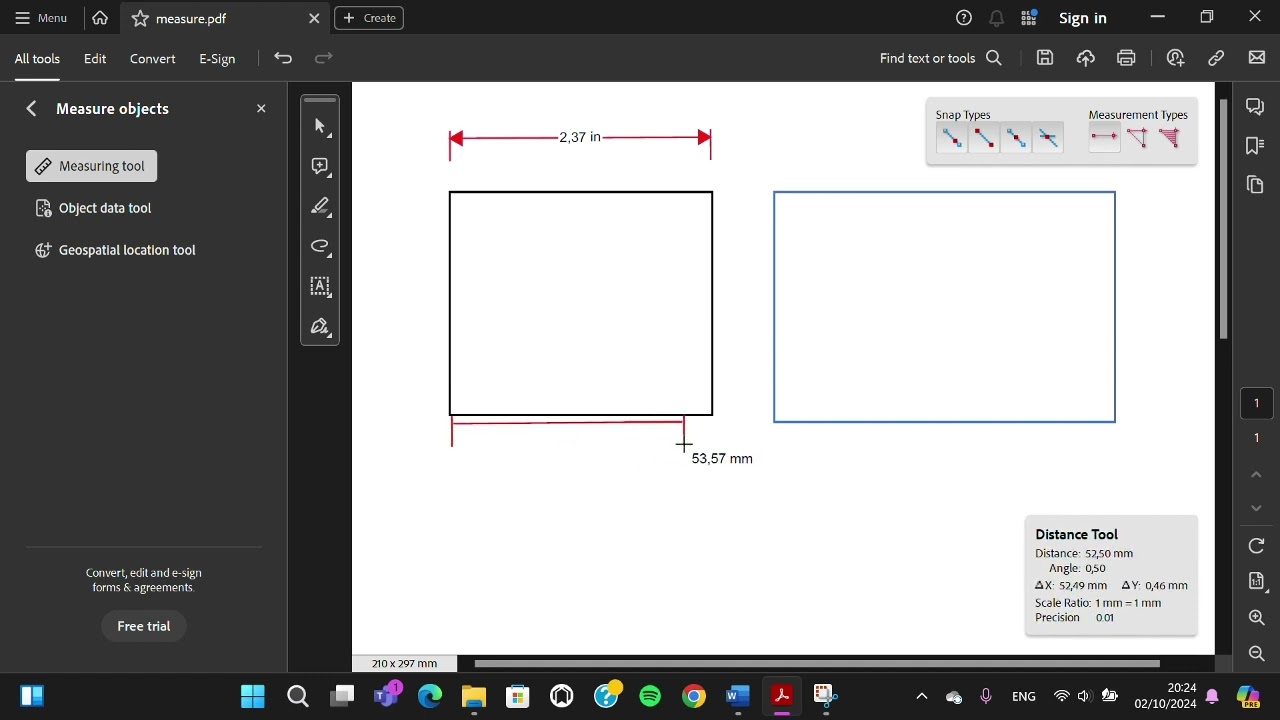Toggle Snap to Midpoints snap type
Viewport: 1280px width, 720px height.
1016,138
